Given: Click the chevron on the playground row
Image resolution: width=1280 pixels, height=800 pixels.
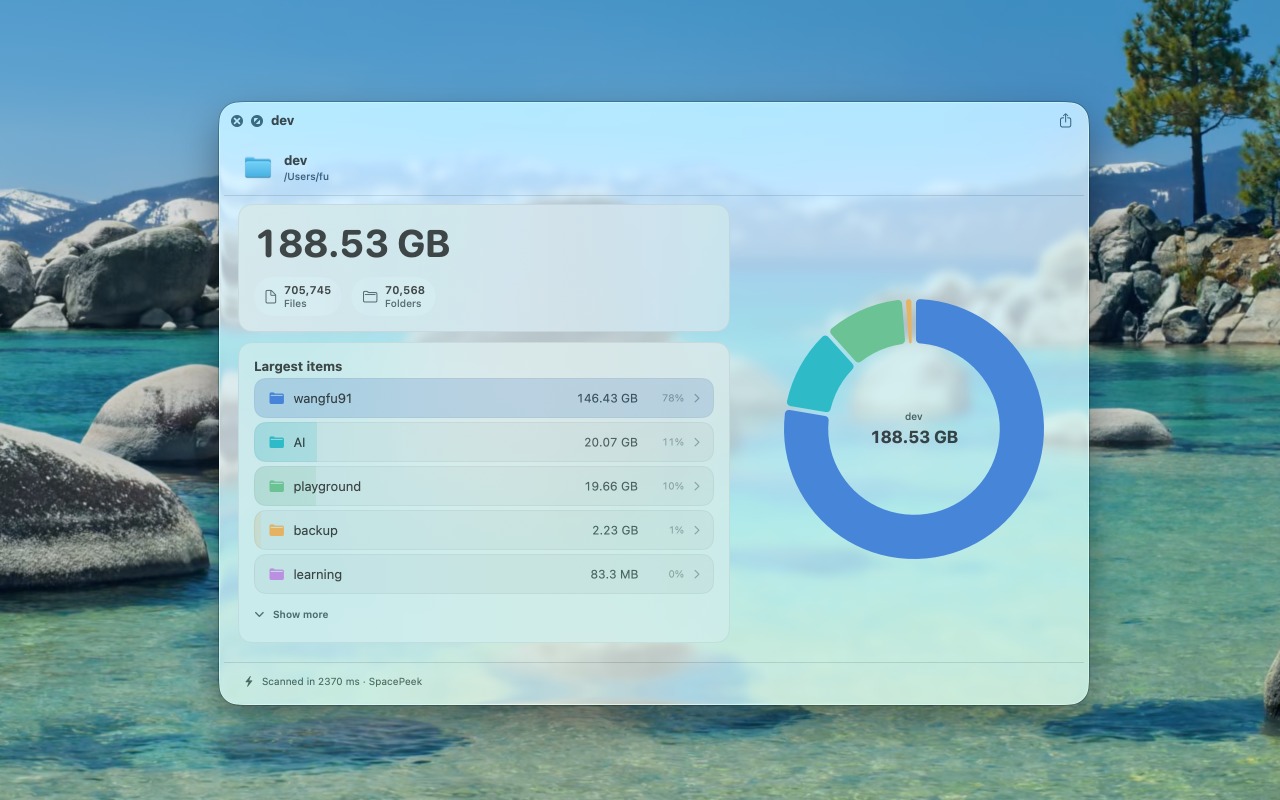Looking at the screenshot, I should pyautogui.click(x=697, y=486).
